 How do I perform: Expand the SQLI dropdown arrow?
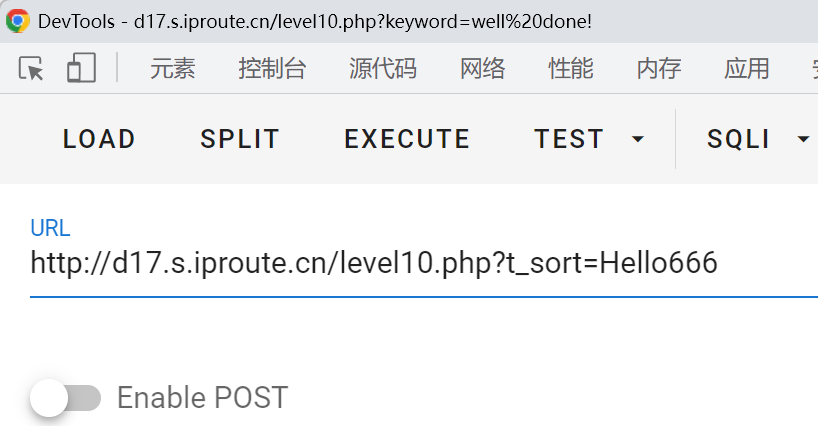[x=802, y=139]
